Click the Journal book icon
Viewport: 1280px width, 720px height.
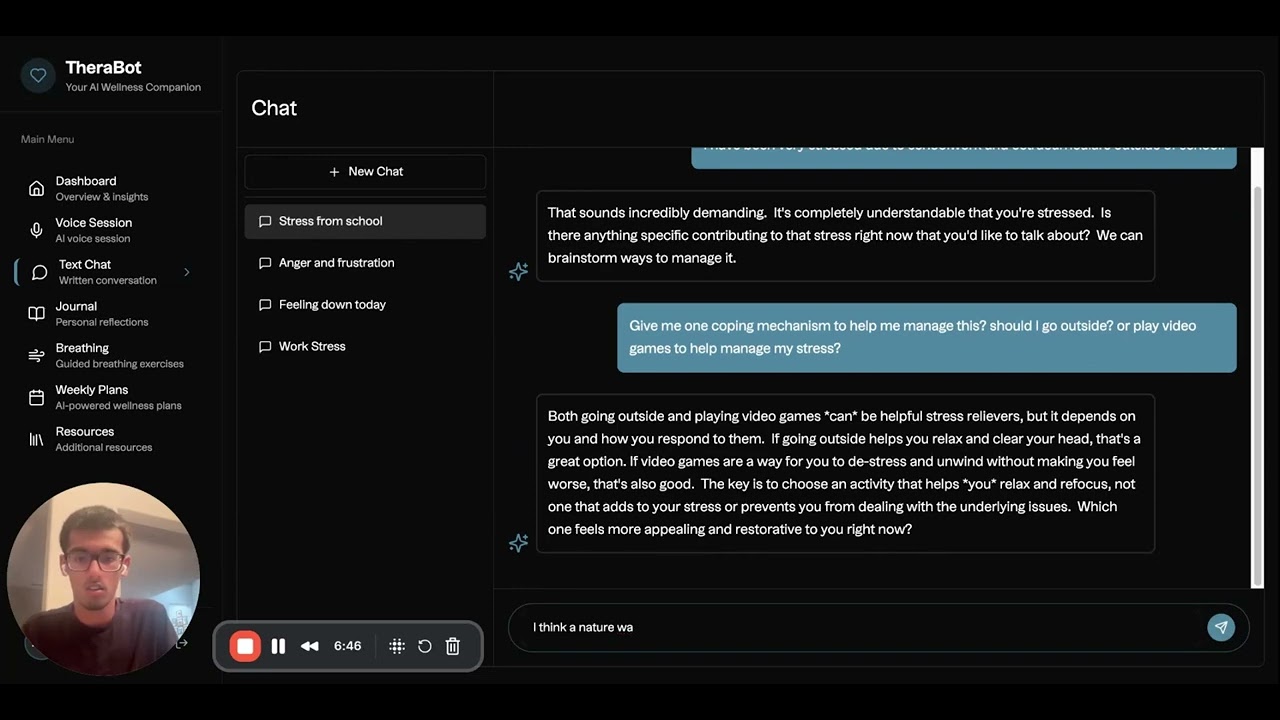(x=36, y=314)
